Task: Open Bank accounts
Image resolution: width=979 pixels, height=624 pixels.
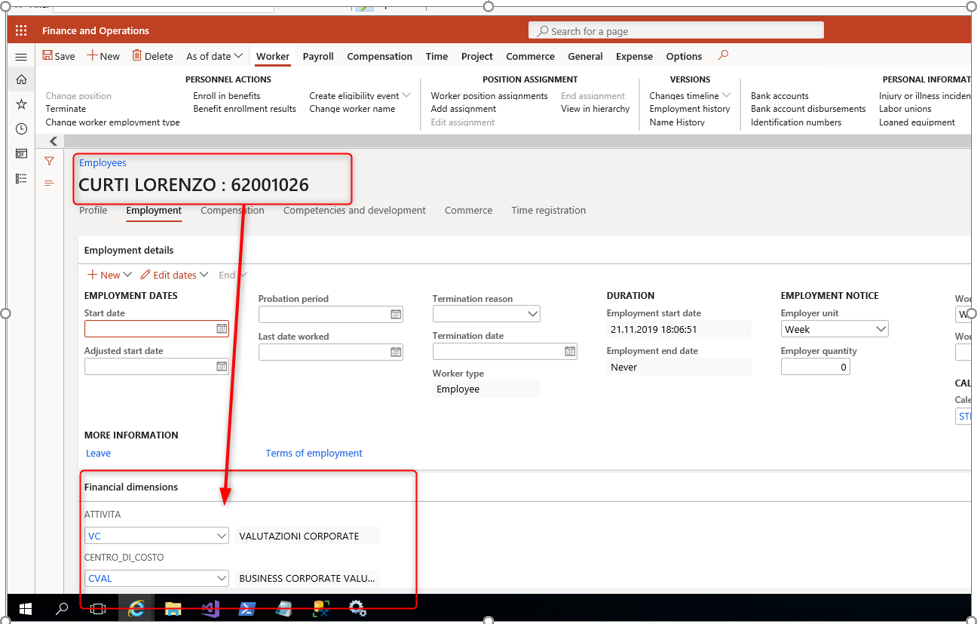Action: tap(779, 96)
